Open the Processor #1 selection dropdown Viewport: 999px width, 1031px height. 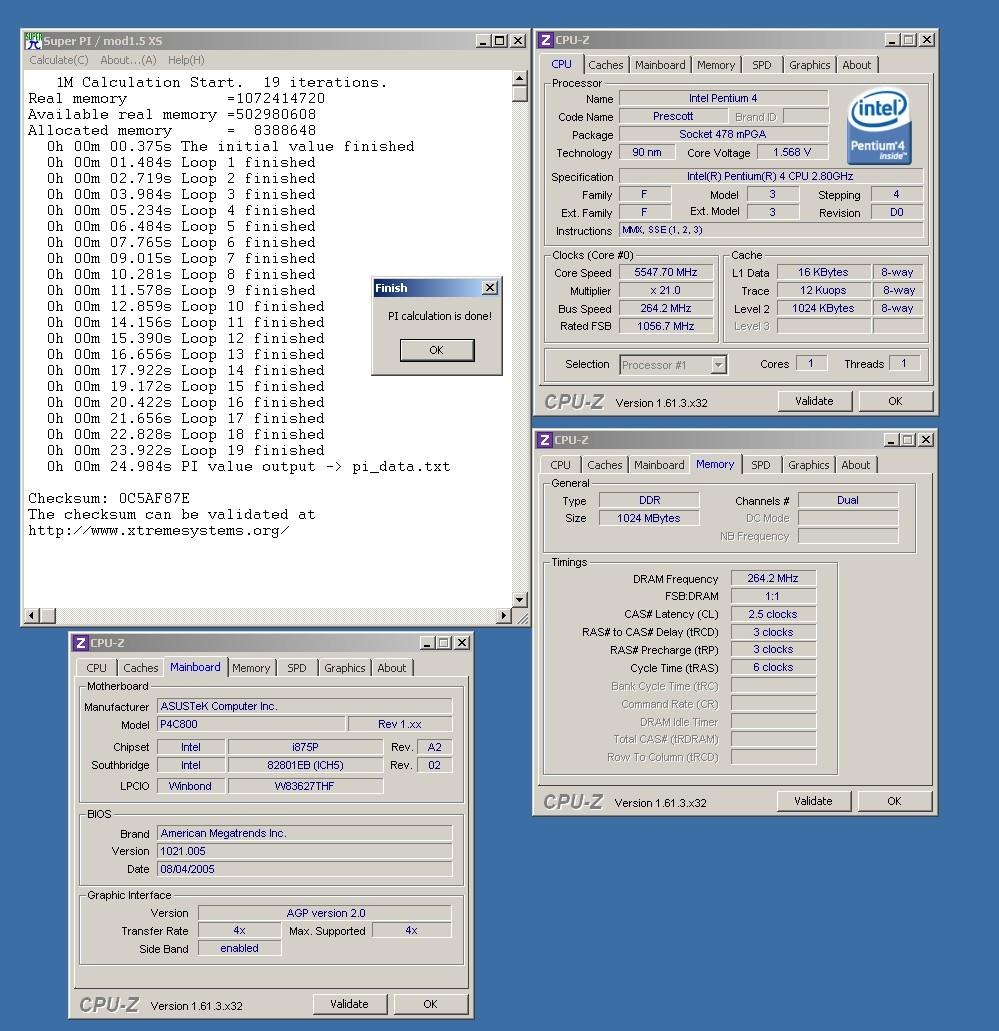click(x=719, y=364)
